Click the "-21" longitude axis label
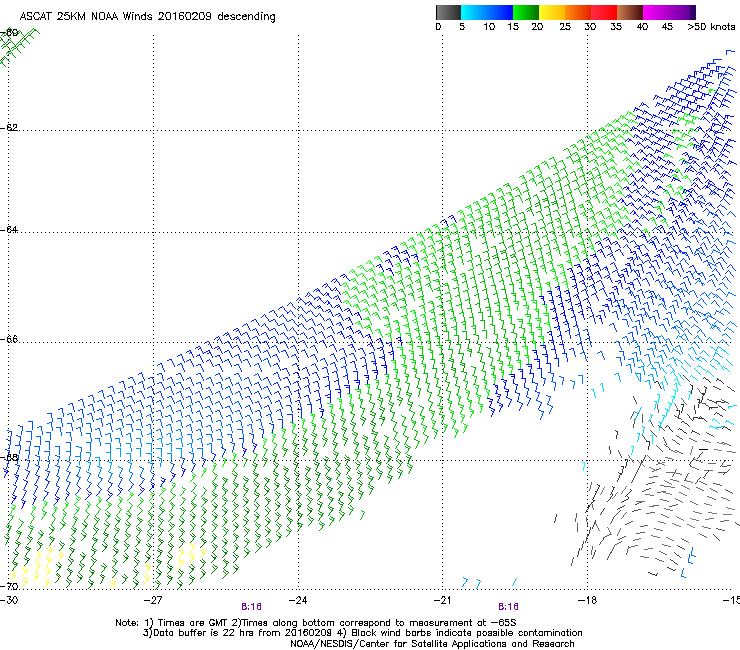 (442, 600)
